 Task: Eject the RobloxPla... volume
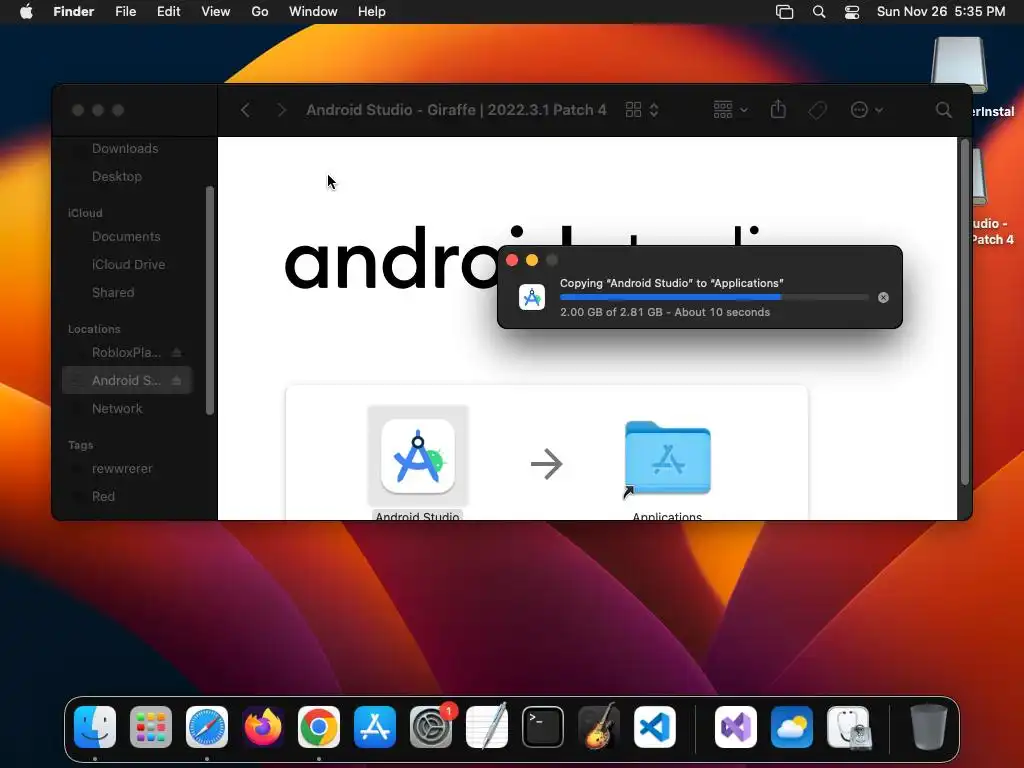click(176, 353)
